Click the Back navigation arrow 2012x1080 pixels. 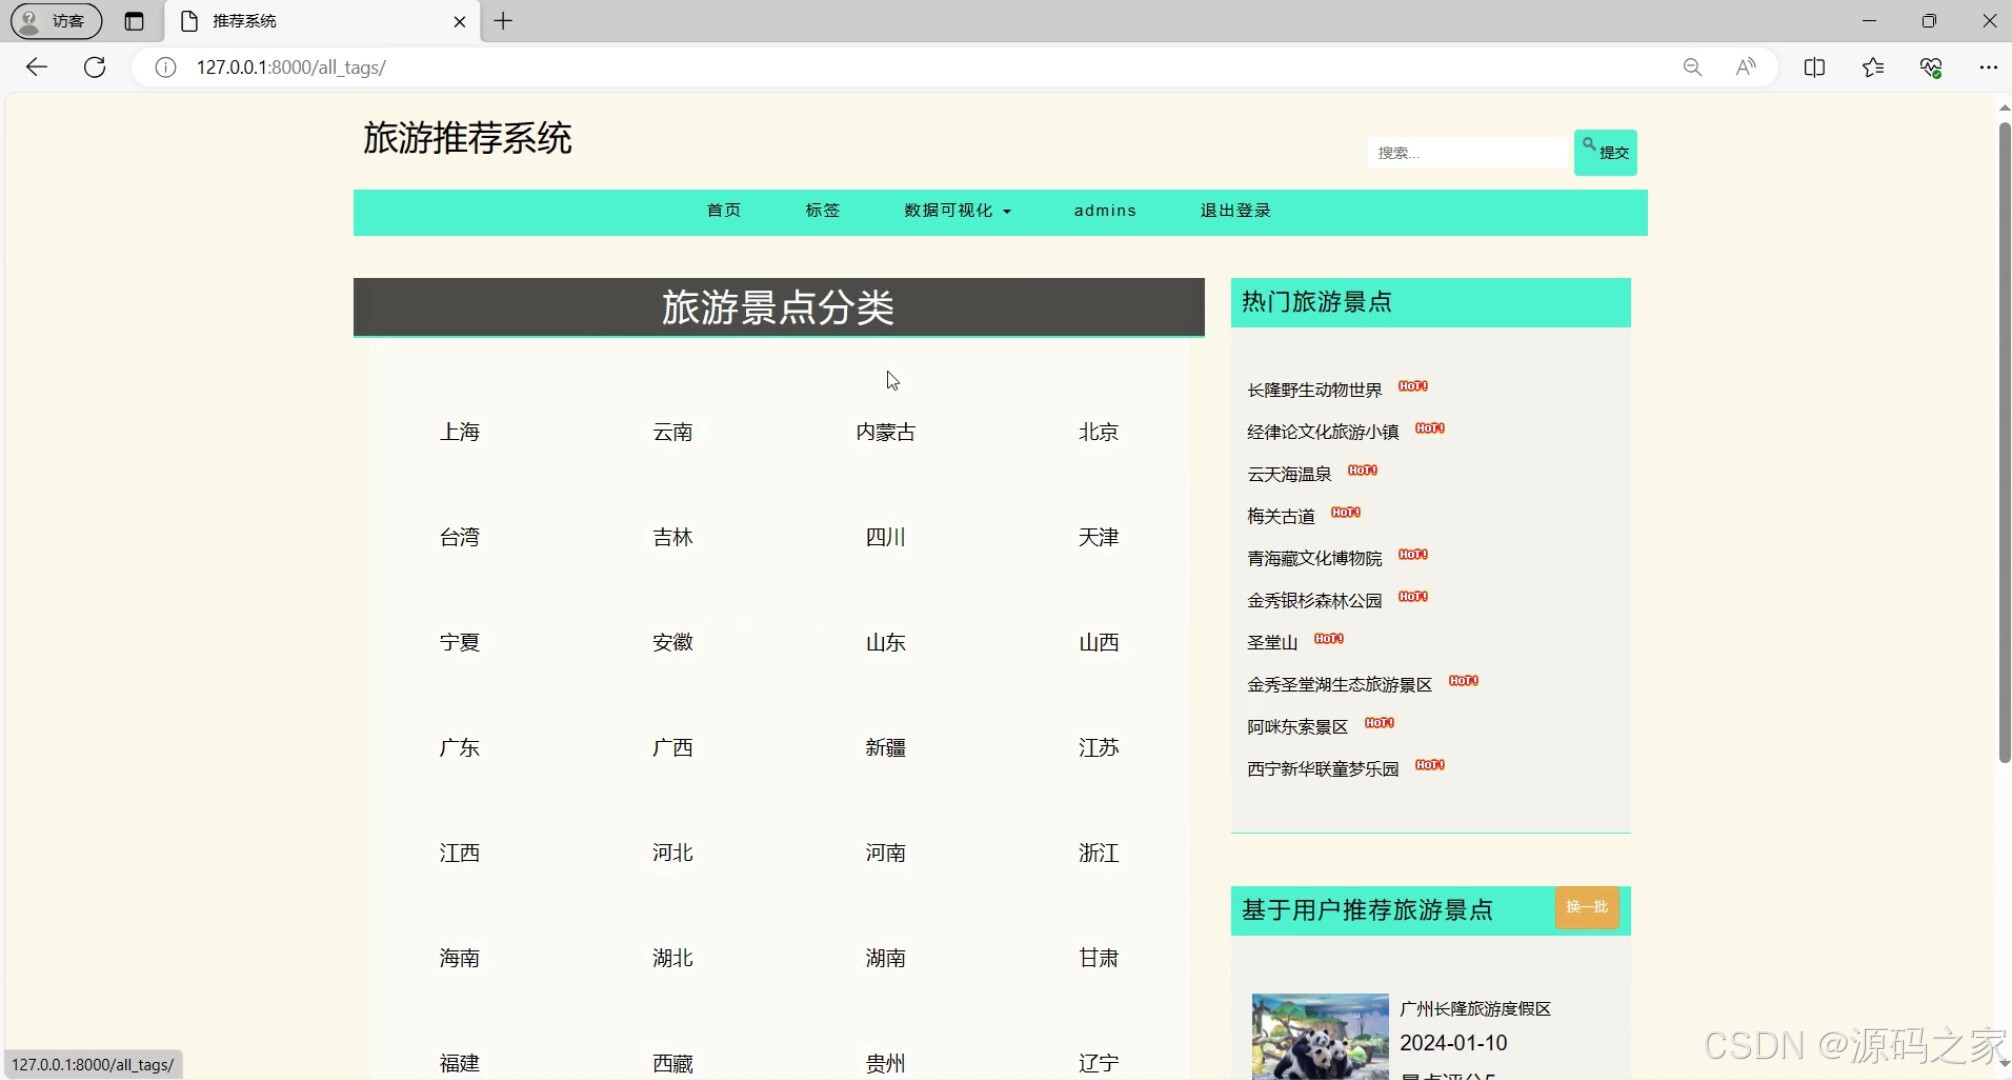coord(36,67)
